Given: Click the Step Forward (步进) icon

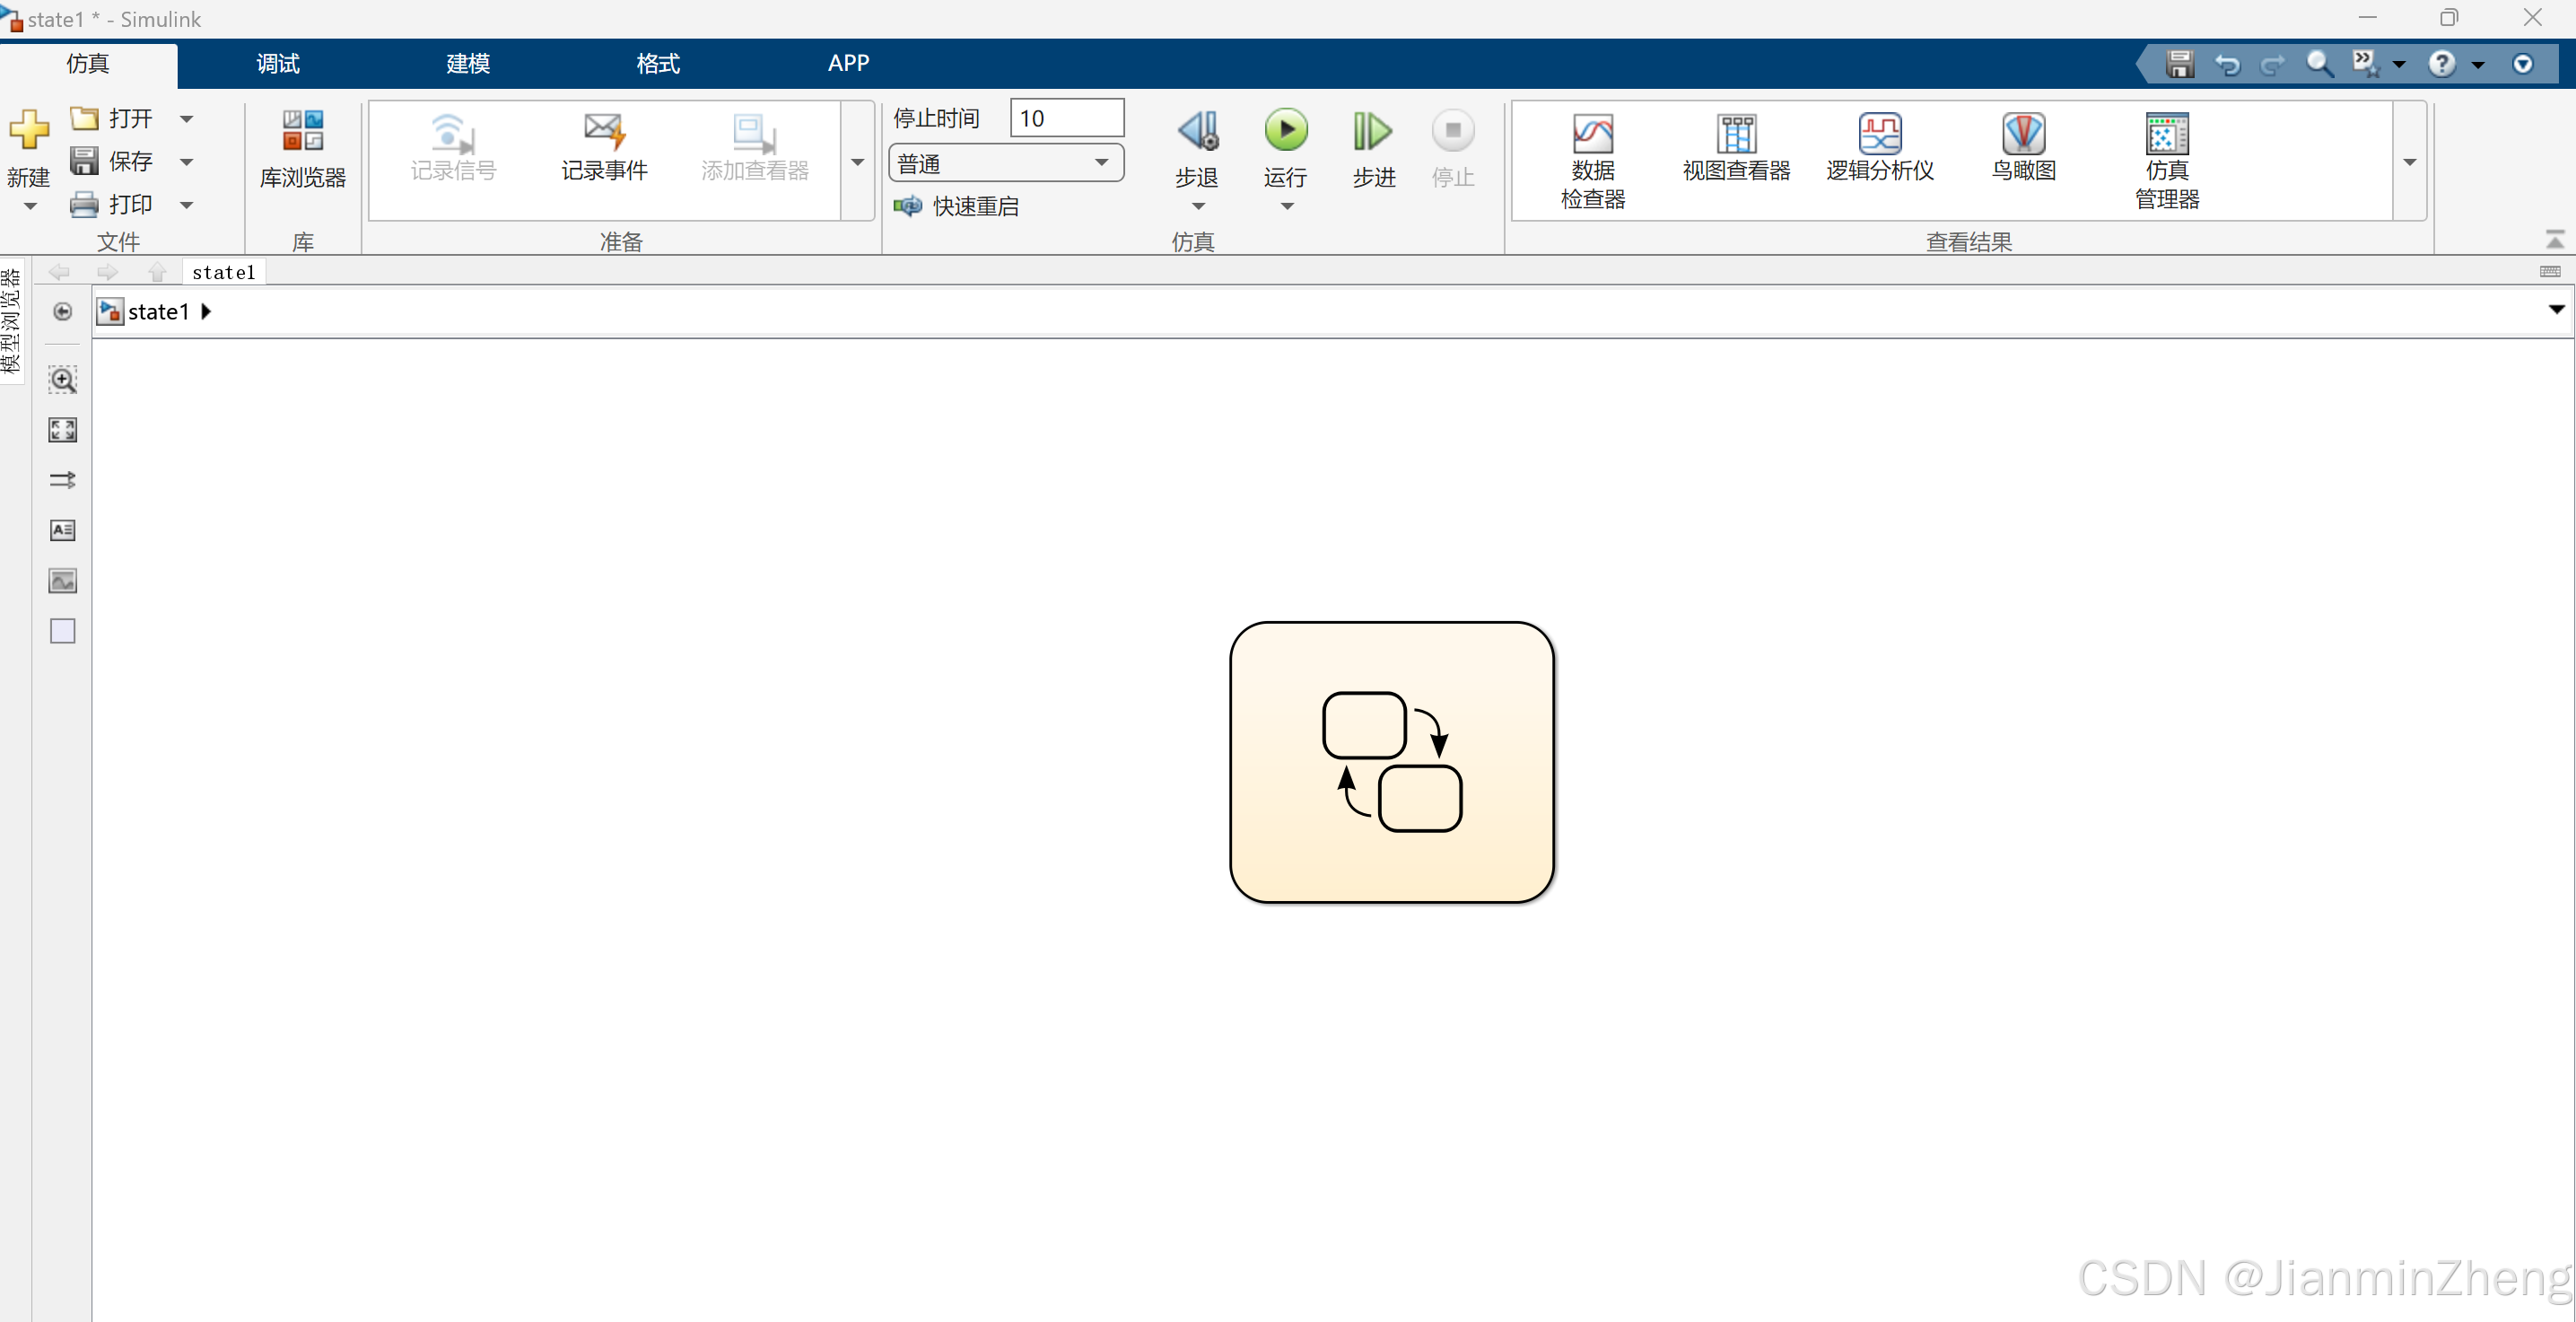Looking at the screenshot, I should tap(1373, 130).
